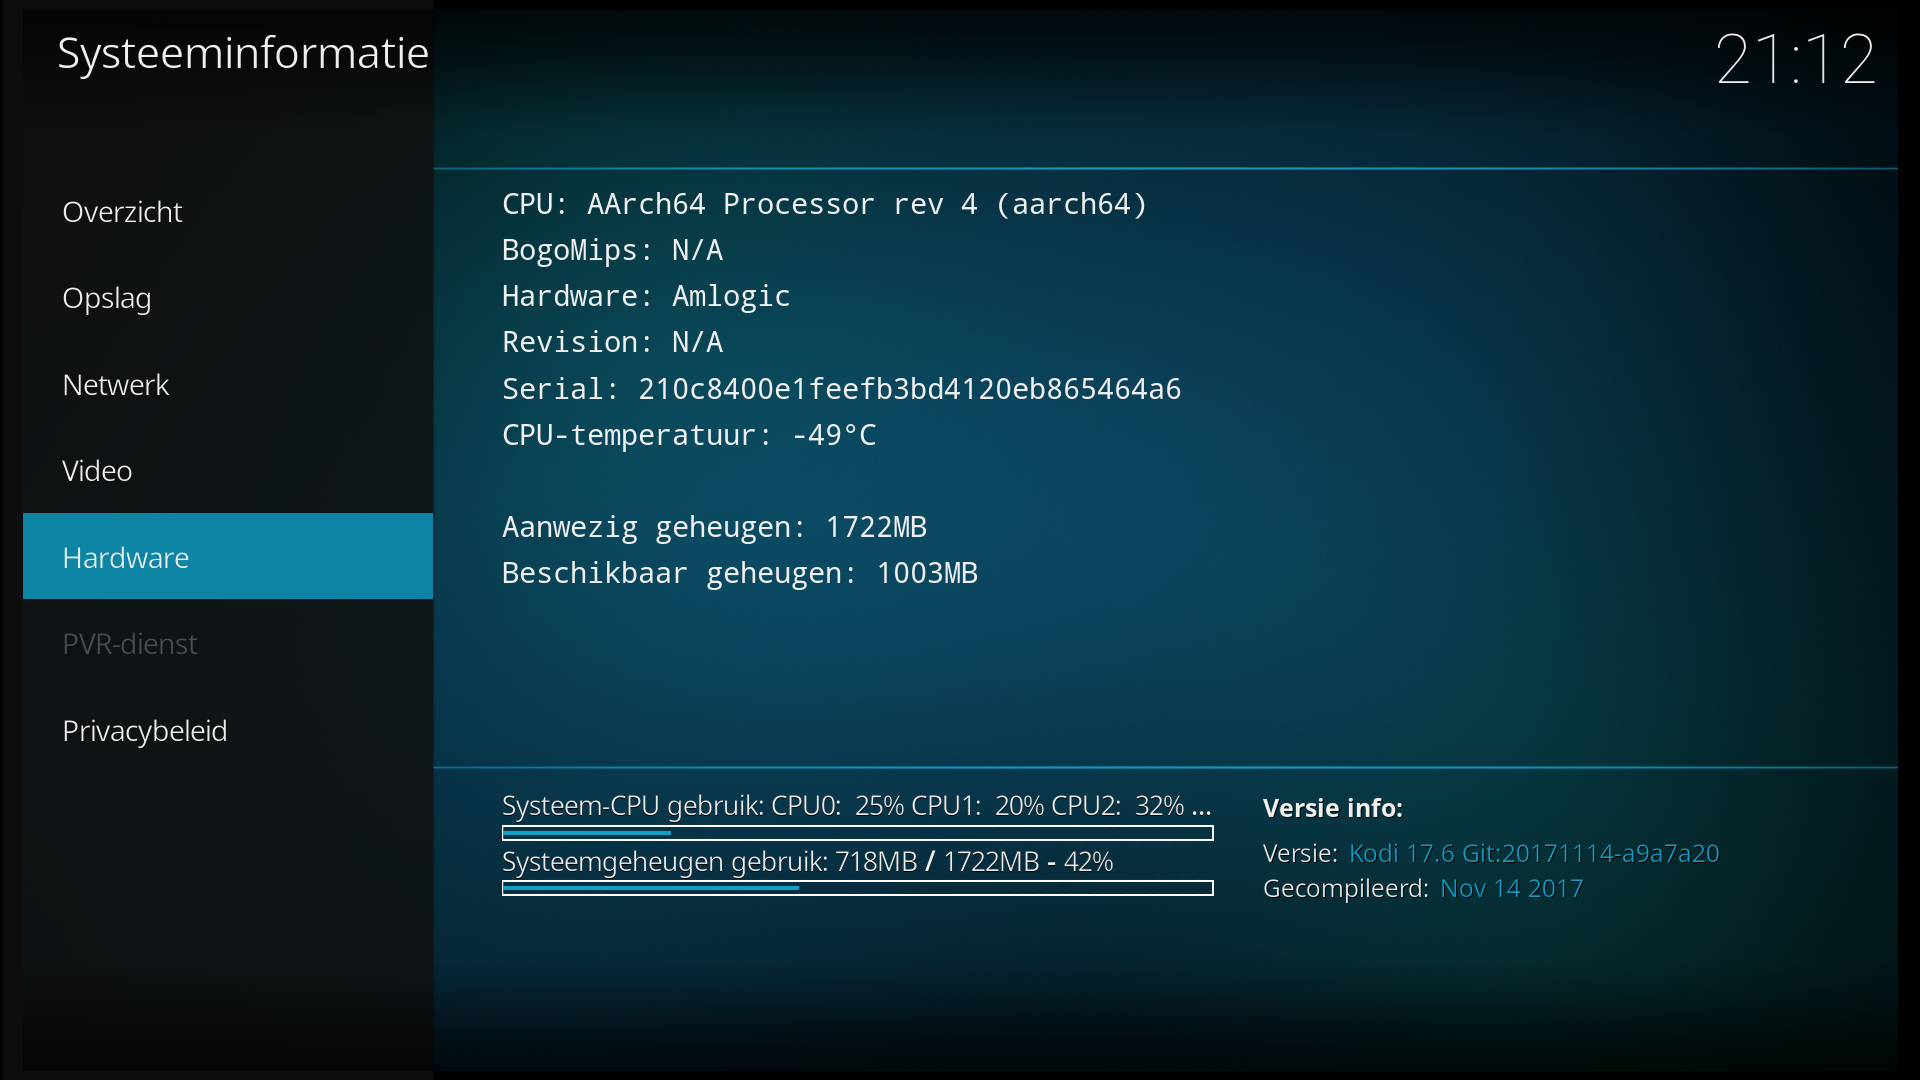This screenshot has width=1920, height=1080.
Task: Click the Systeem-CPU gebruik progress bar
Action: (x=857, y=833)
